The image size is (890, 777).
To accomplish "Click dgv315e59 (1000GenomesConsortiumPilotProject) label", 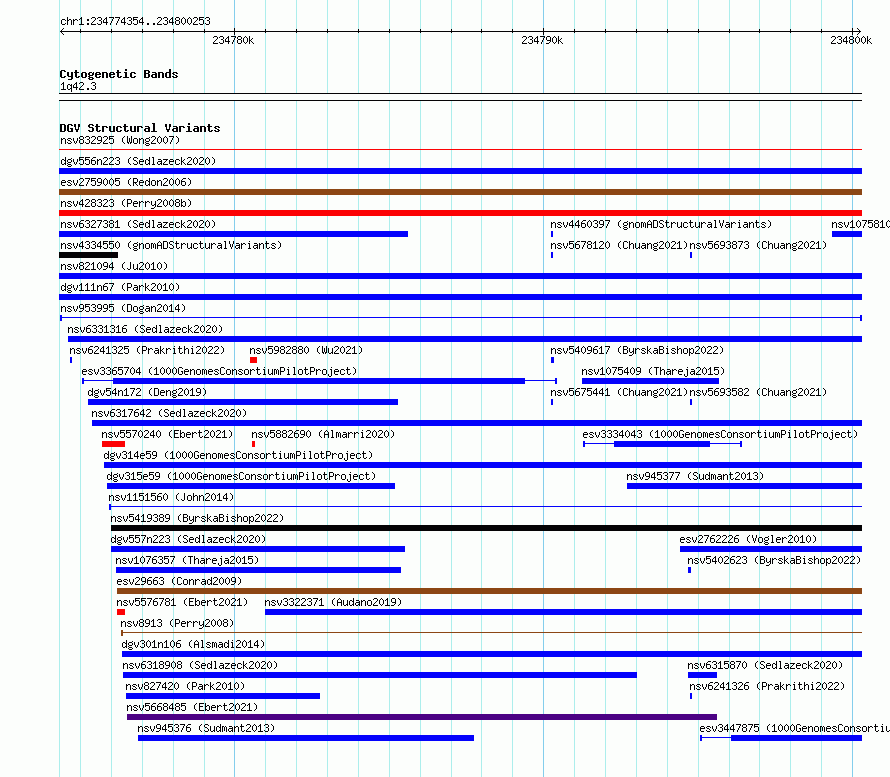I will pyautogui.click(x=241, y=476).
